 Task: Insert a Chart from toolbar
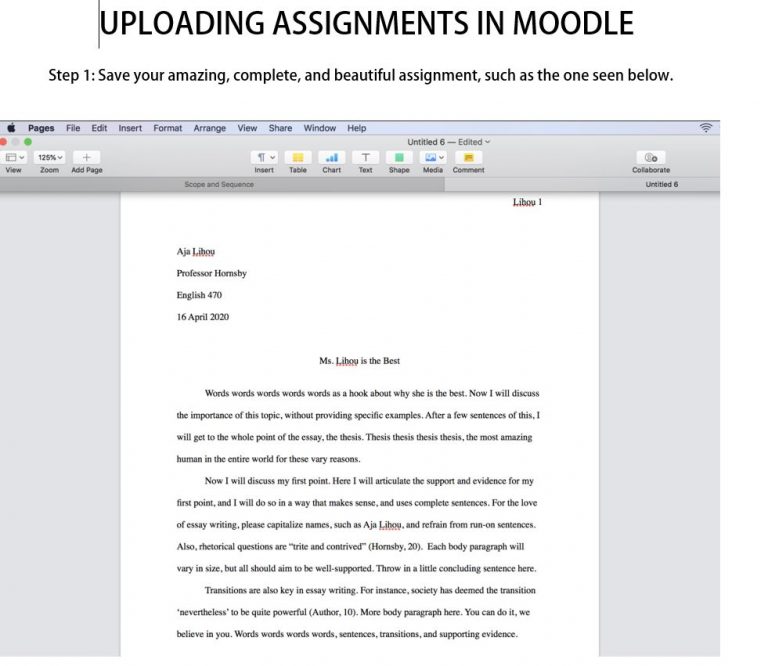(x=332, y=157)
